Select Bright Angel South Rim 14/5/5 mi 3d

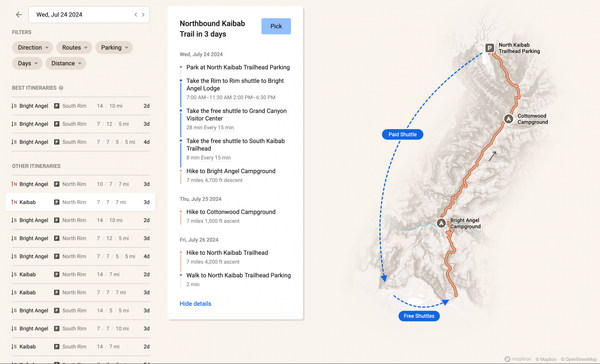click(x=81, y=310)
